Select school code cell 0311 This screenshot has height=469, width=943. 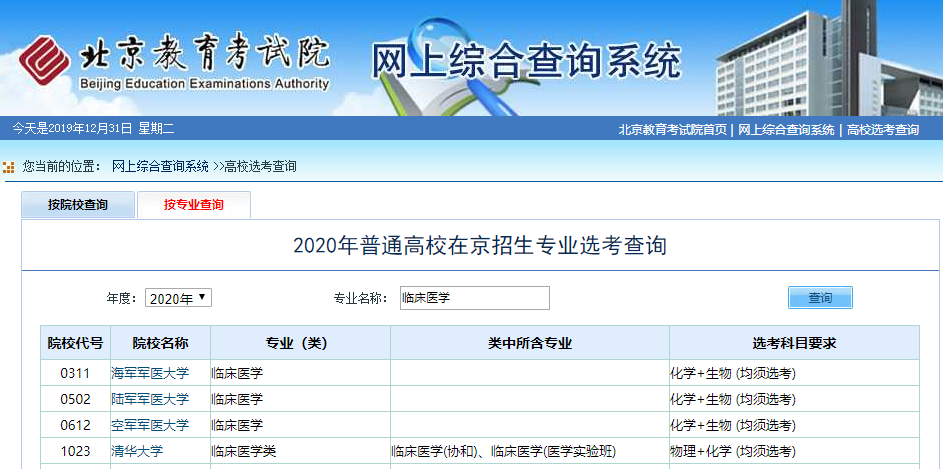[x=75, y=373]
